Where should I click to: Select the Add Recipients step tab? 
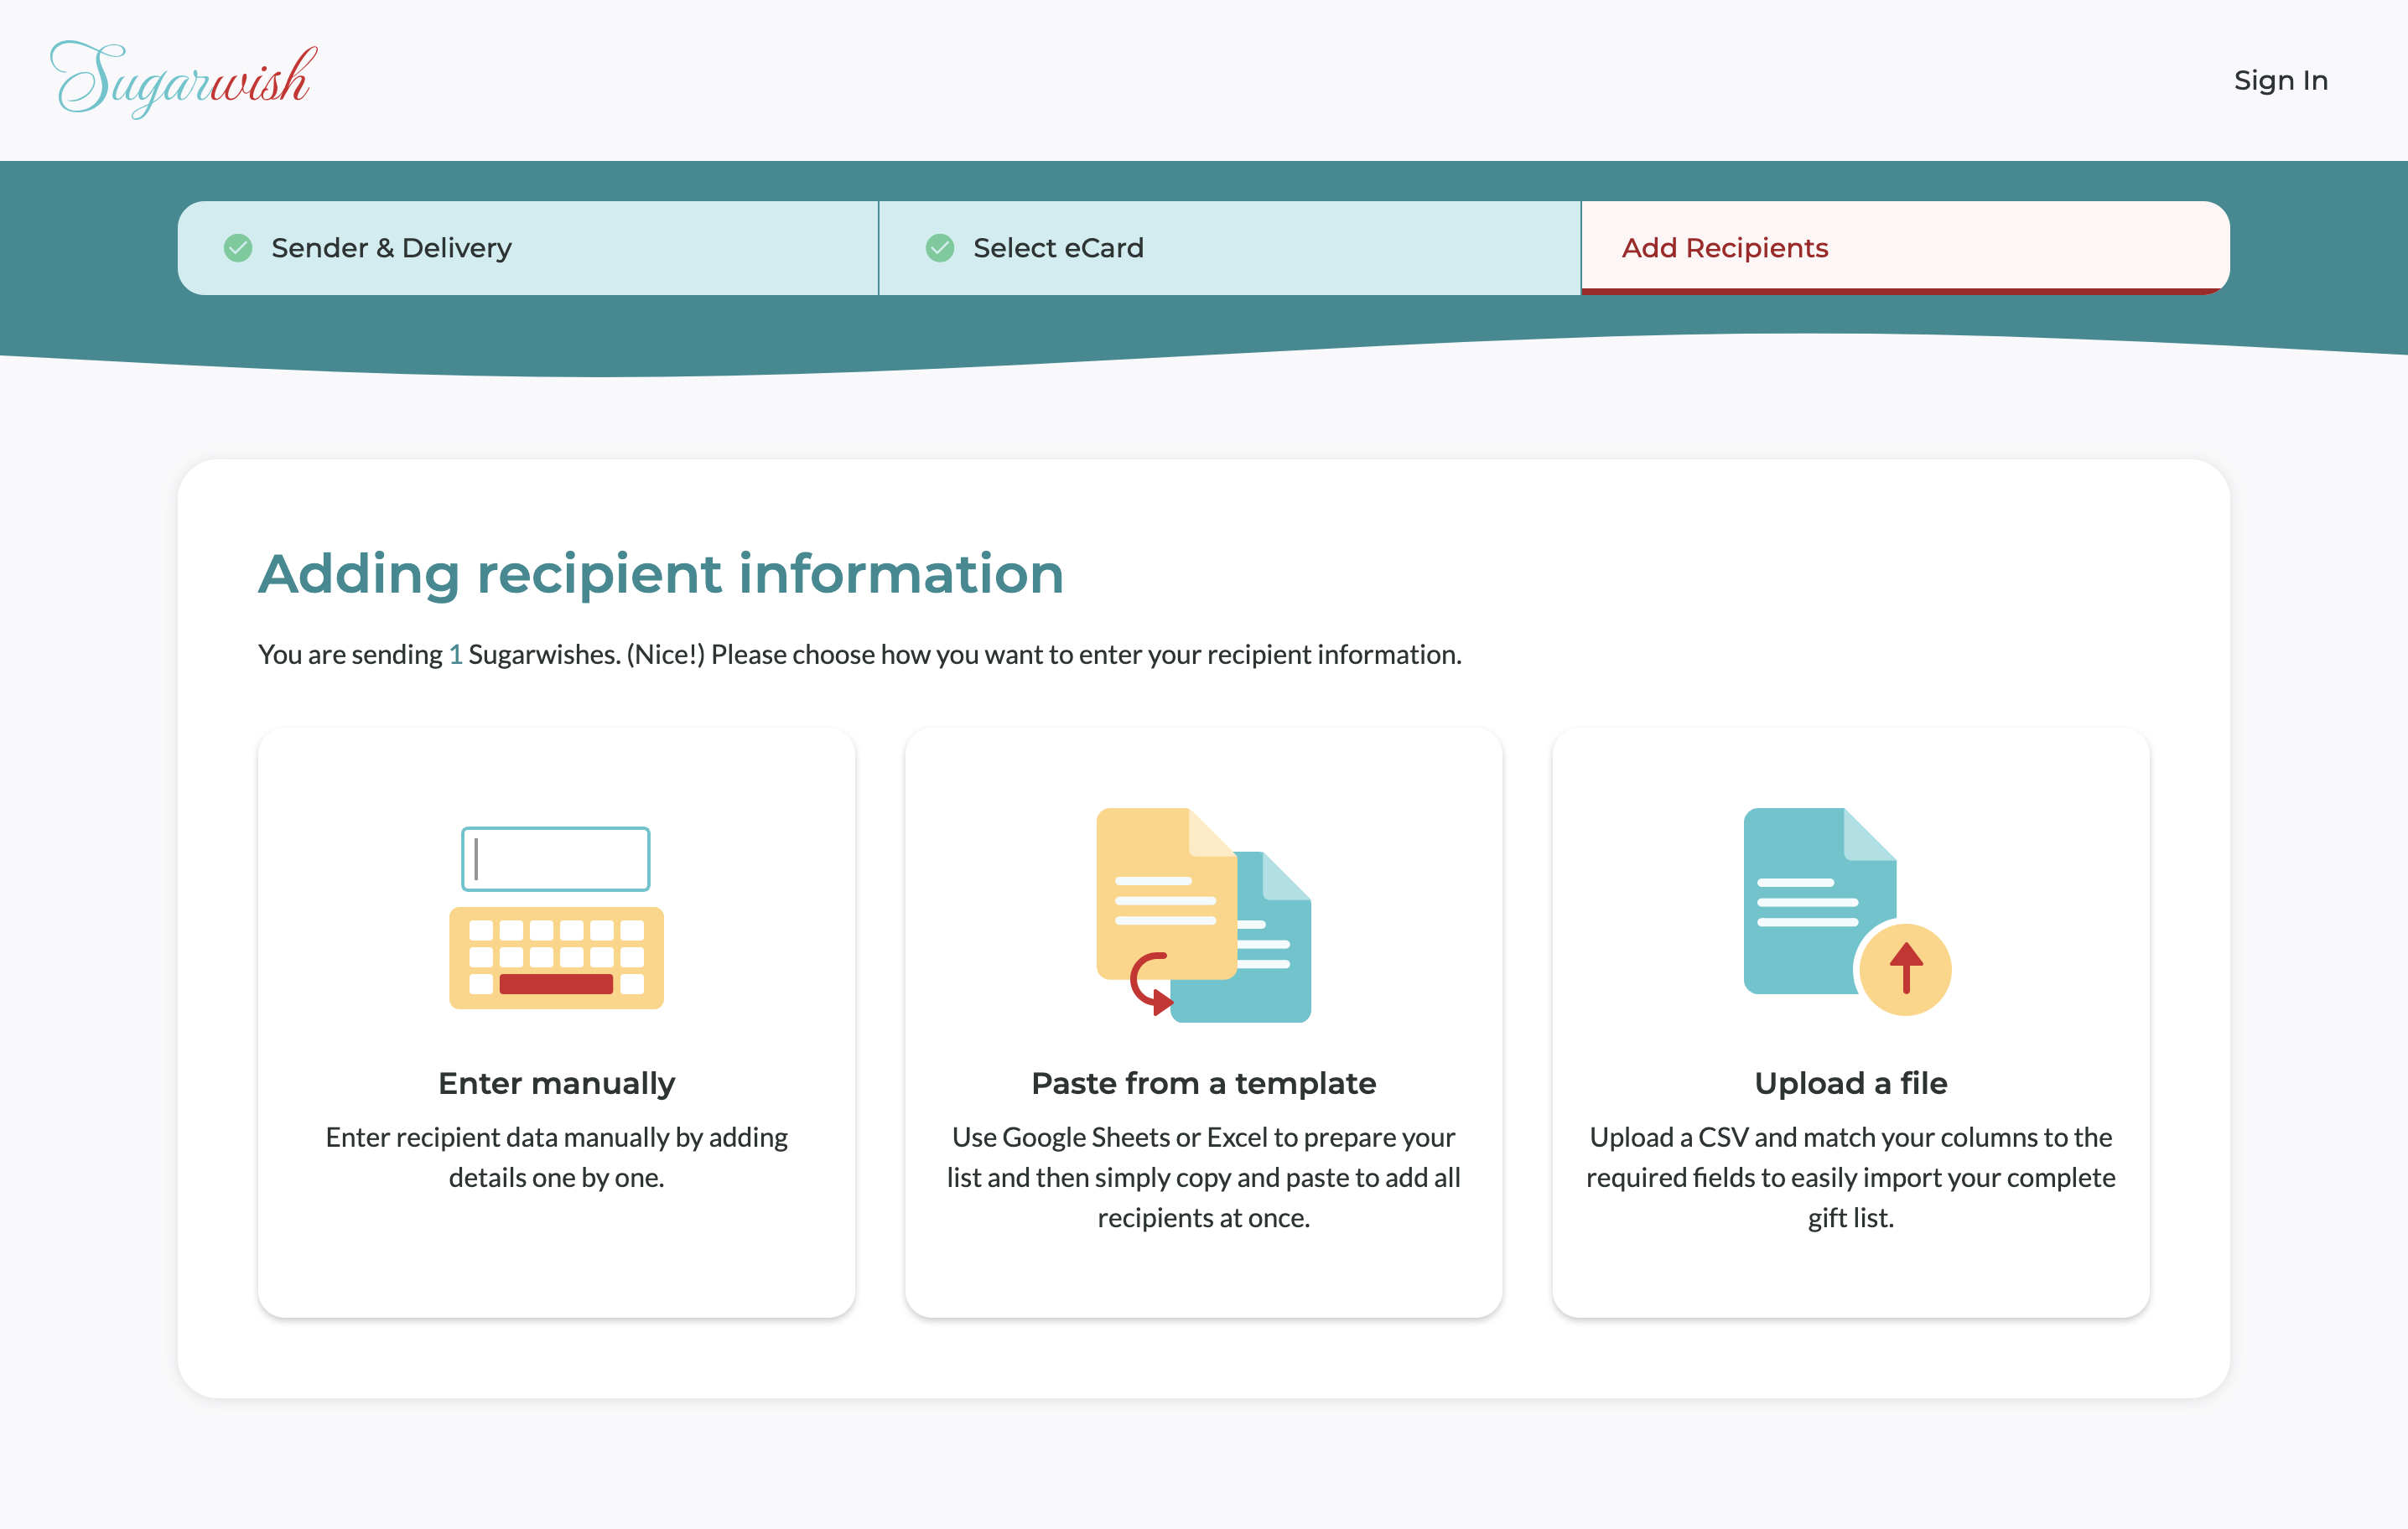click(1905, 248)
